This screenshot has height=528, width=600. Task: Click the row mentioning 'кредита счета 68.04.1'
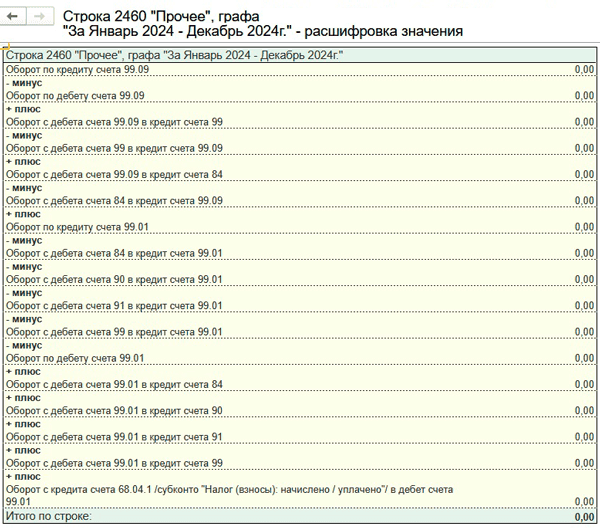[229, 490]
